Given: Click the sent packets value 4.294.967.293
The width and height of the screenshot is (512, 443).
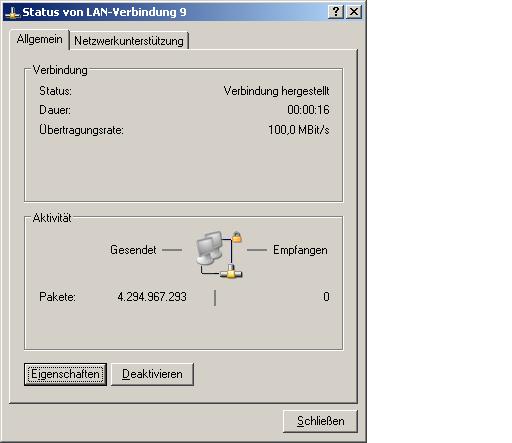Looking at the screenshot, I should [x=152, y=297].
